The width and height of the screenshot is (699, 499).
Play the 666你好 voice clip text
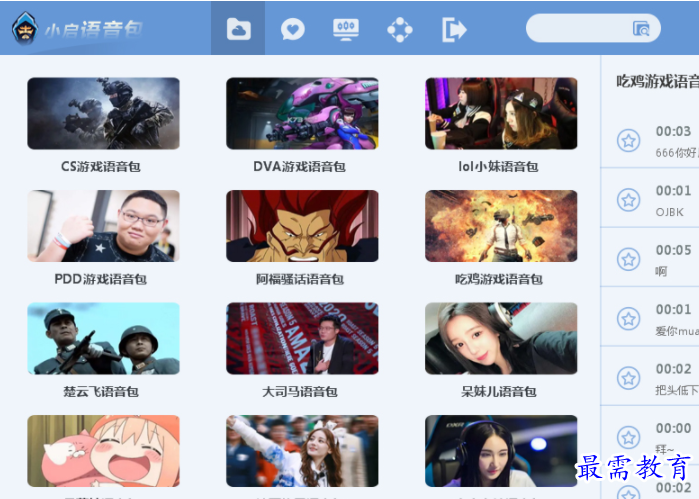click(x=677, y=153)
